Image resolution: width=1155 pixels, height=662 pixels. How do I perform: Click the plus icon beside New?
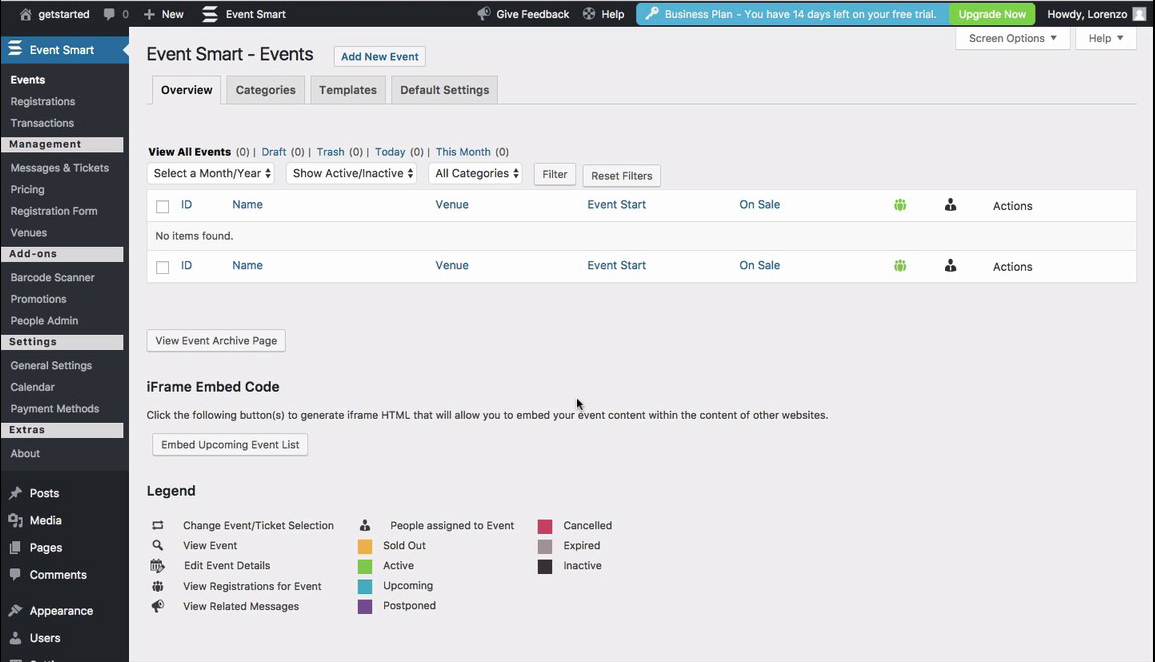[x=150, y=14]
